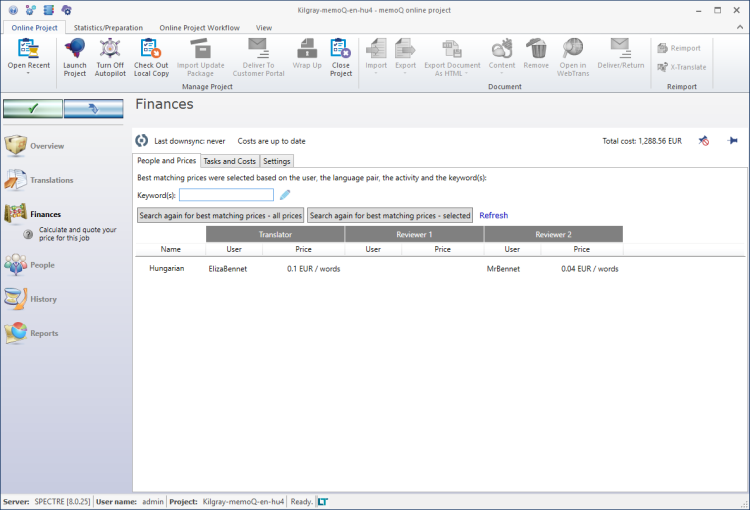Click the Reviewer 1 column group header

point(414,234)
